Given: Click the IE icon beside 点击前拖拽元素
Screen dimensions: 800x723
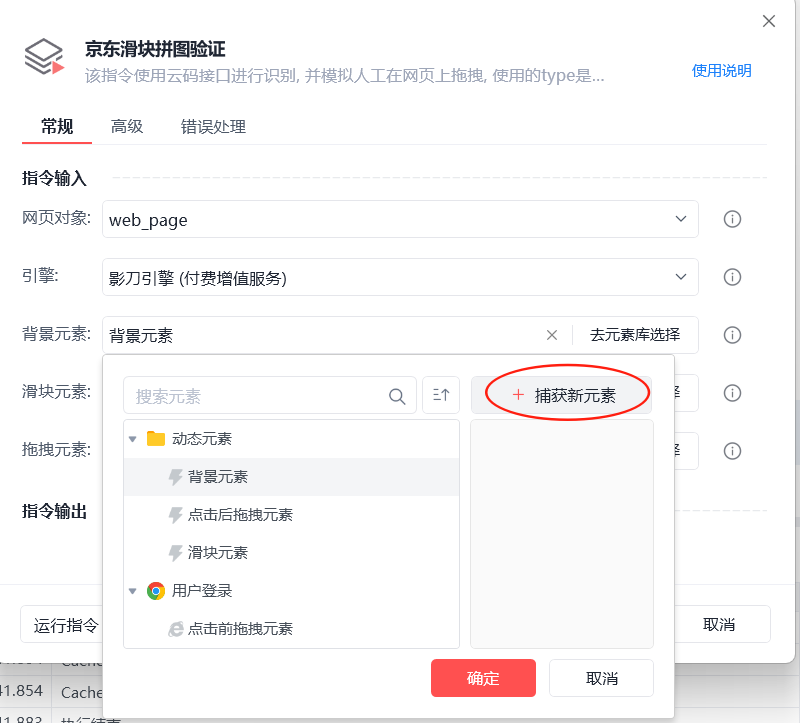Looking at the screenshot, I should click(176, 629).
